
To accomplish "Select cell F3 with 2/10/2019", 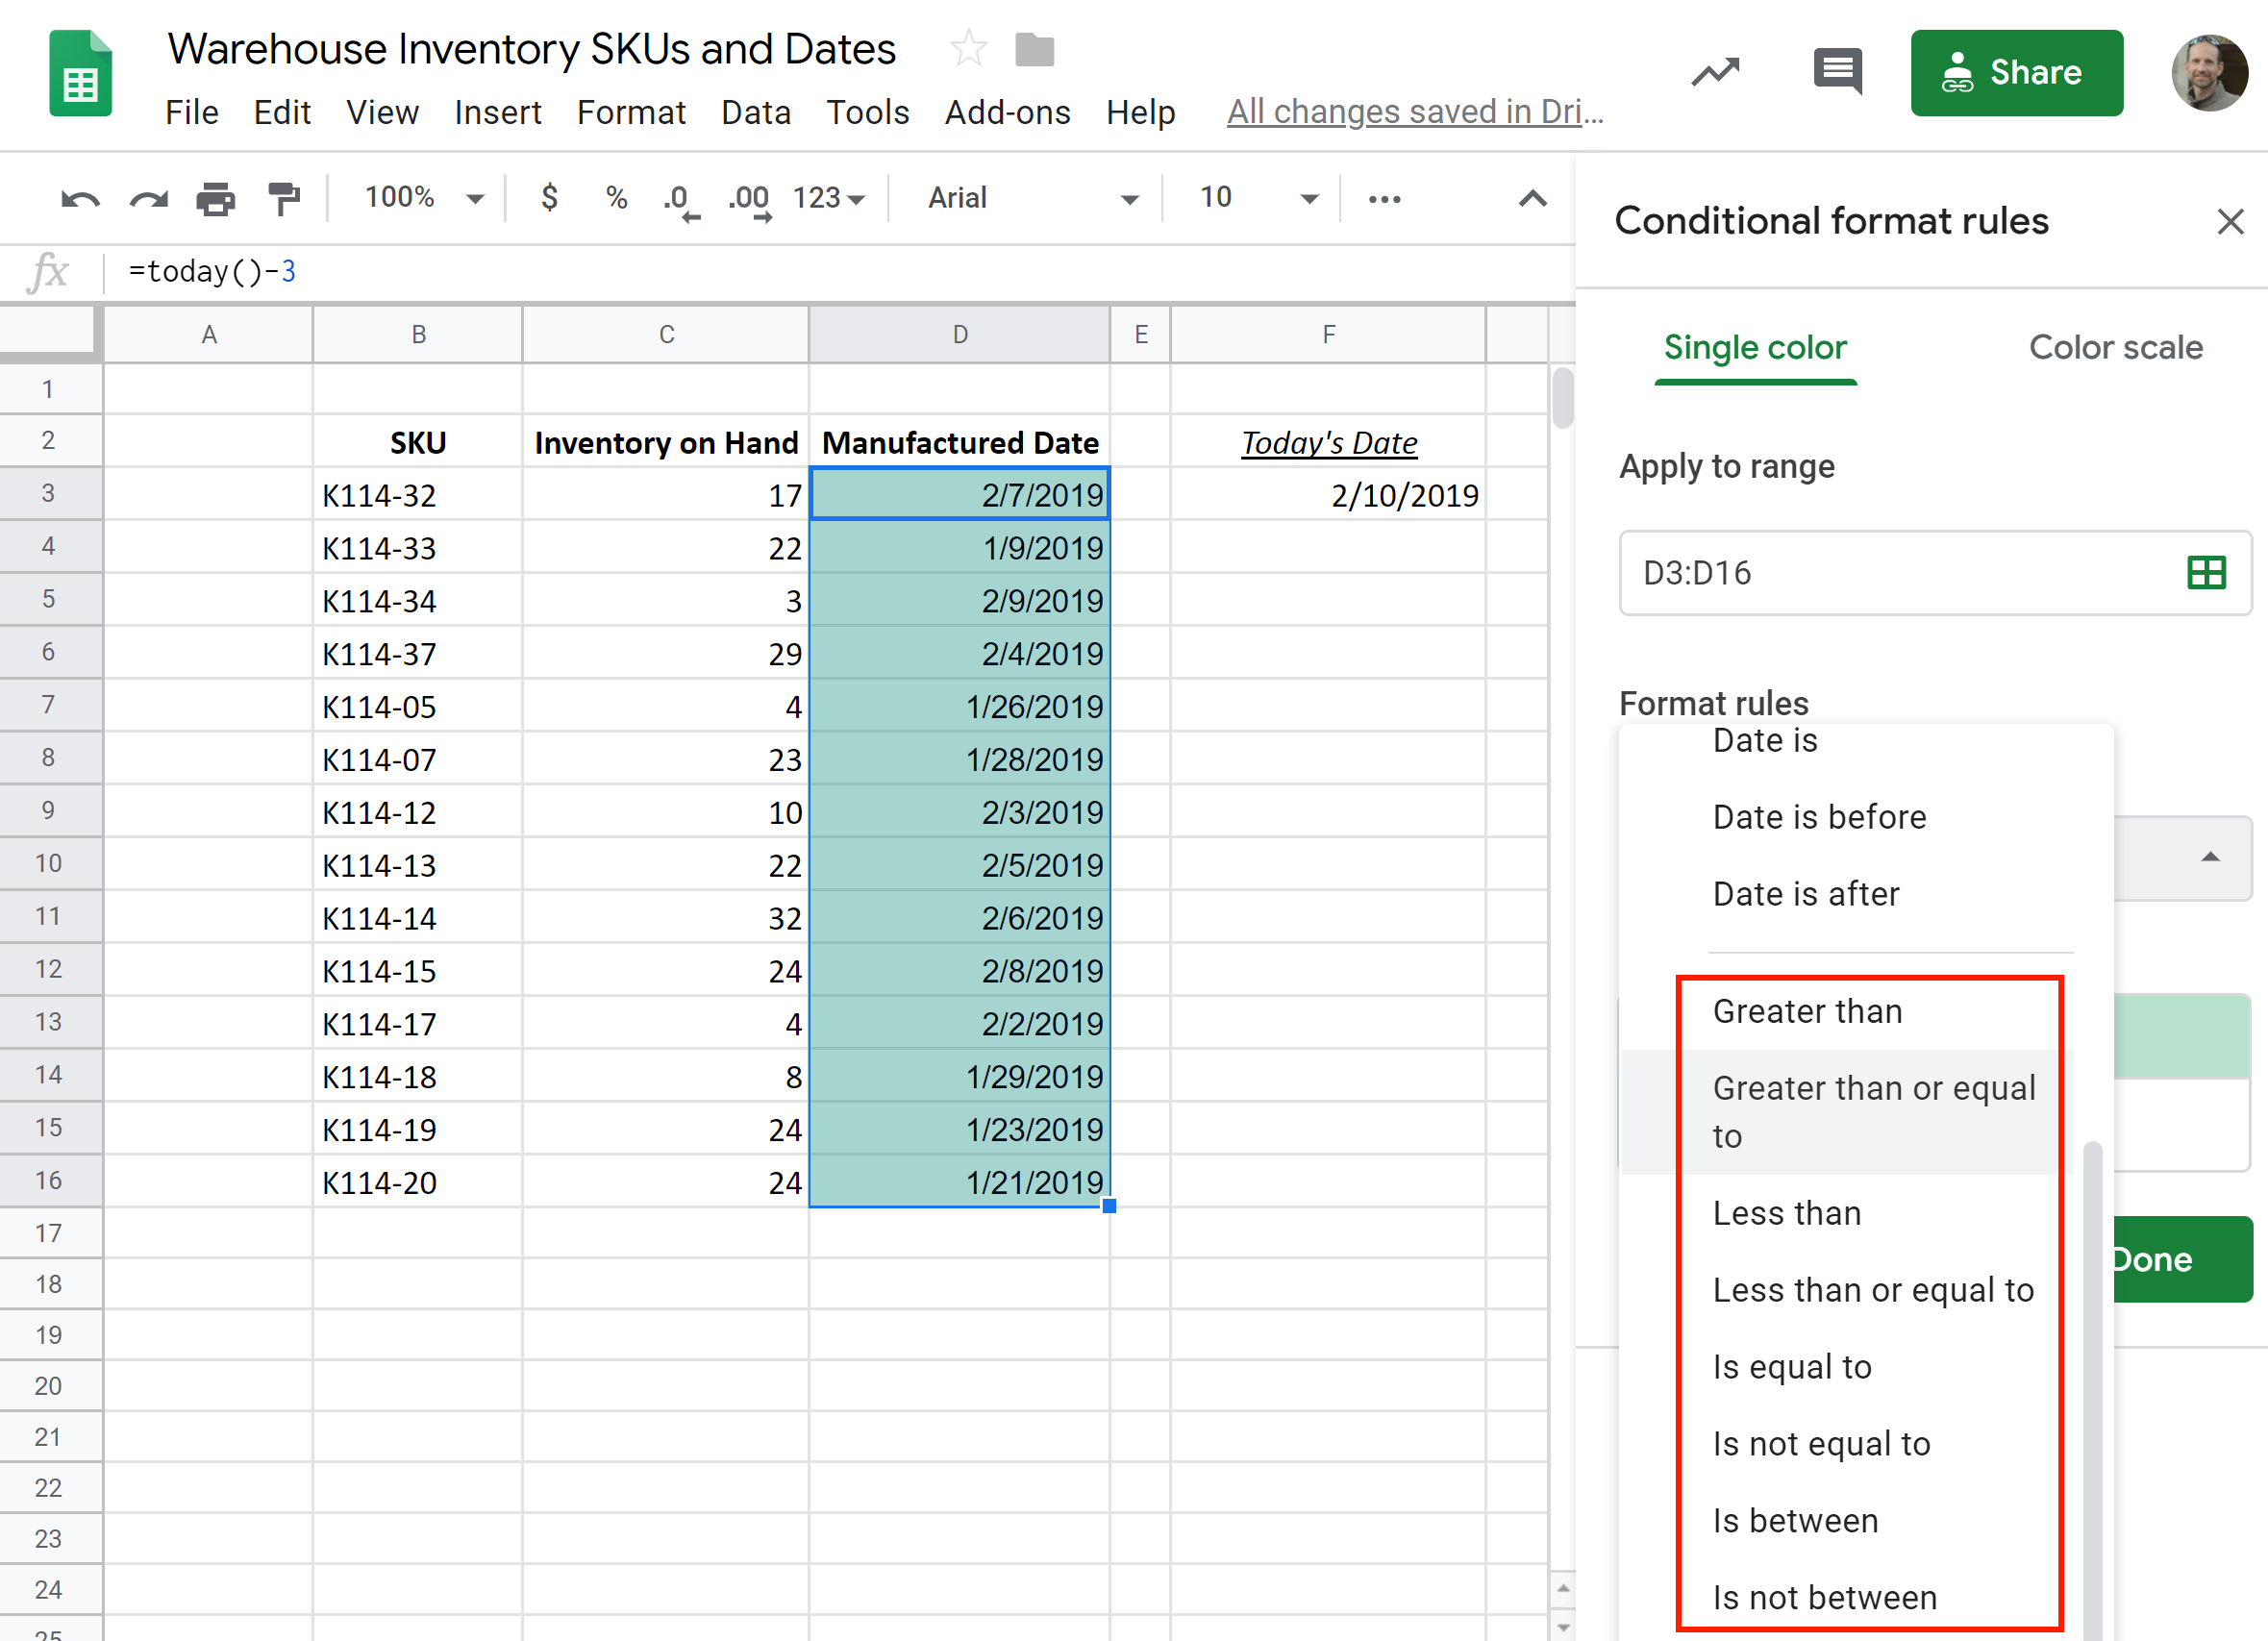I will [x=1328, y=494].
